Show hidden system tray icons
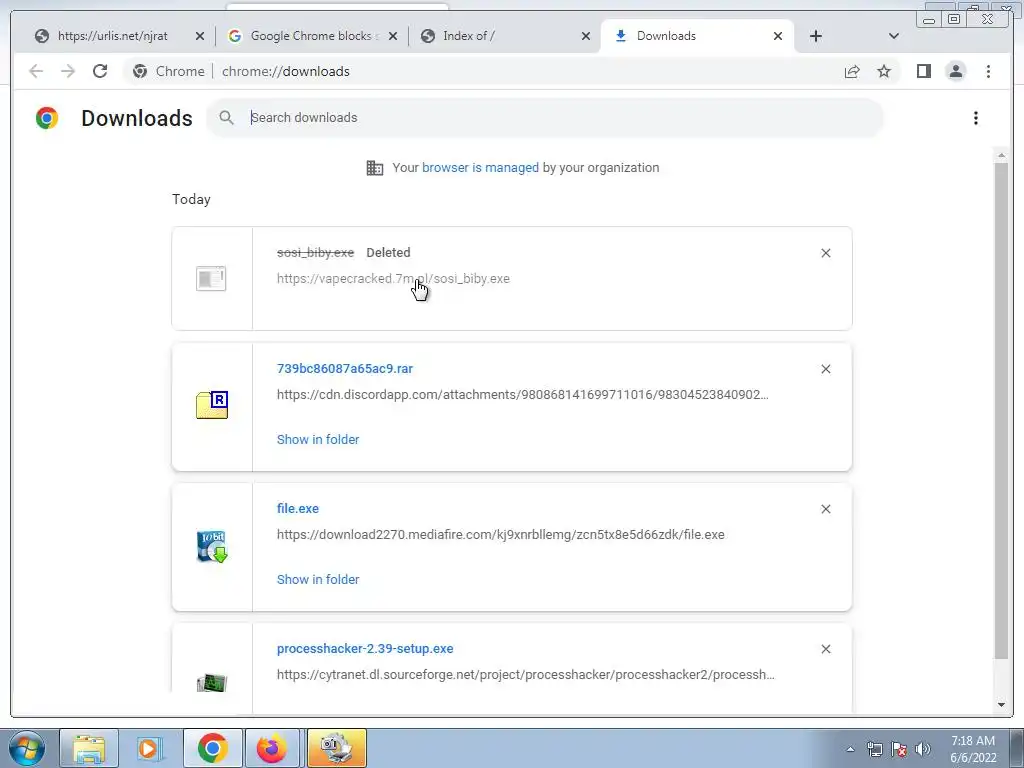The image size is (1024, 768). (x=850, y=749)
